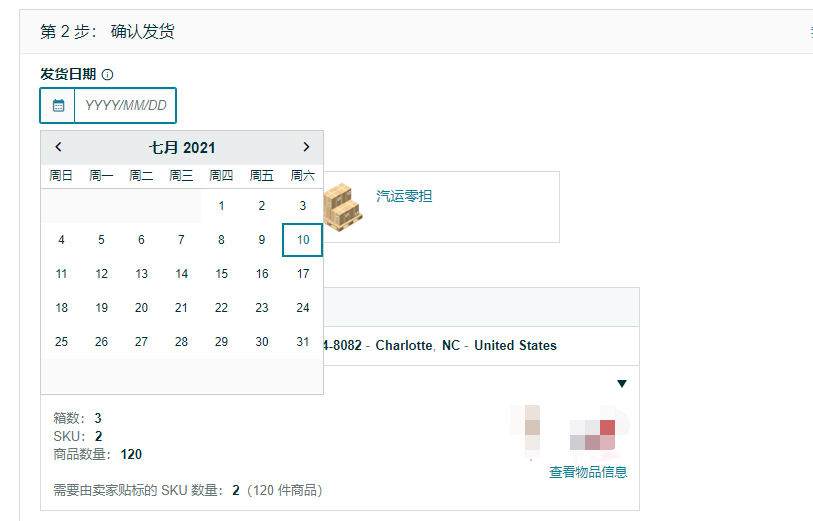Viewport: 813px width, 521px height.
Task: Set shipping date to July 21
Action: (181, 308)
